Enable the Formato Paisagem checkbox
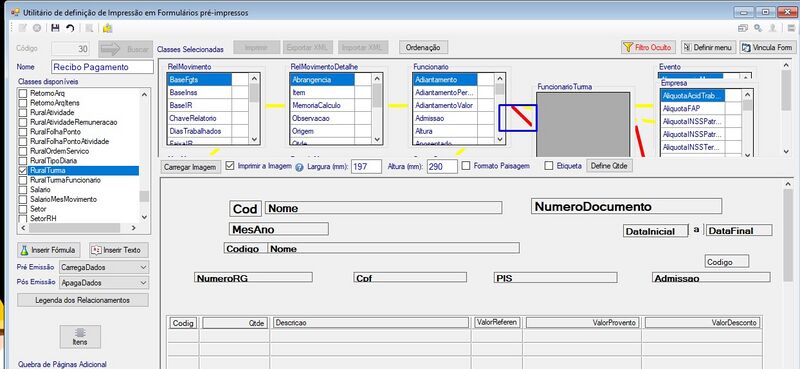The width and height of the screenshot is (800, 369). pos(466,166)
